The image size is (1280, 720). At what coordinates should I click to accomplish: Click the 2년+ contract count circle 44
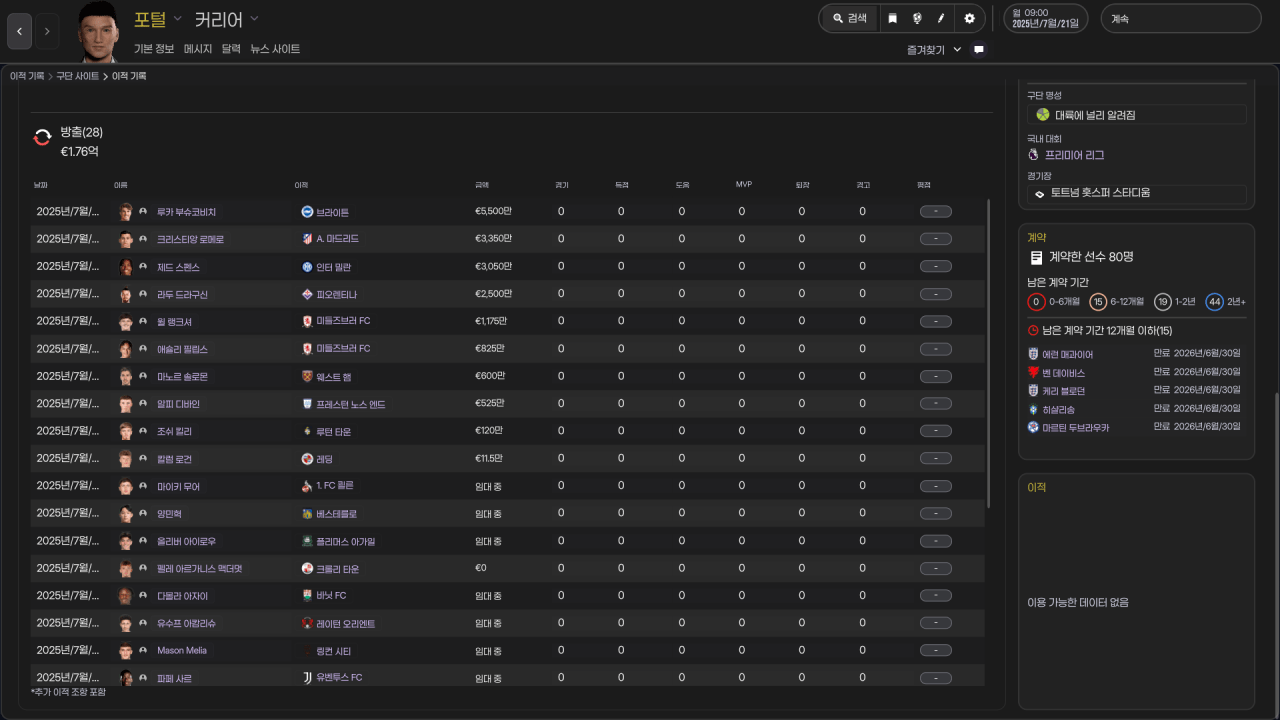click(x=1214, y=301)
